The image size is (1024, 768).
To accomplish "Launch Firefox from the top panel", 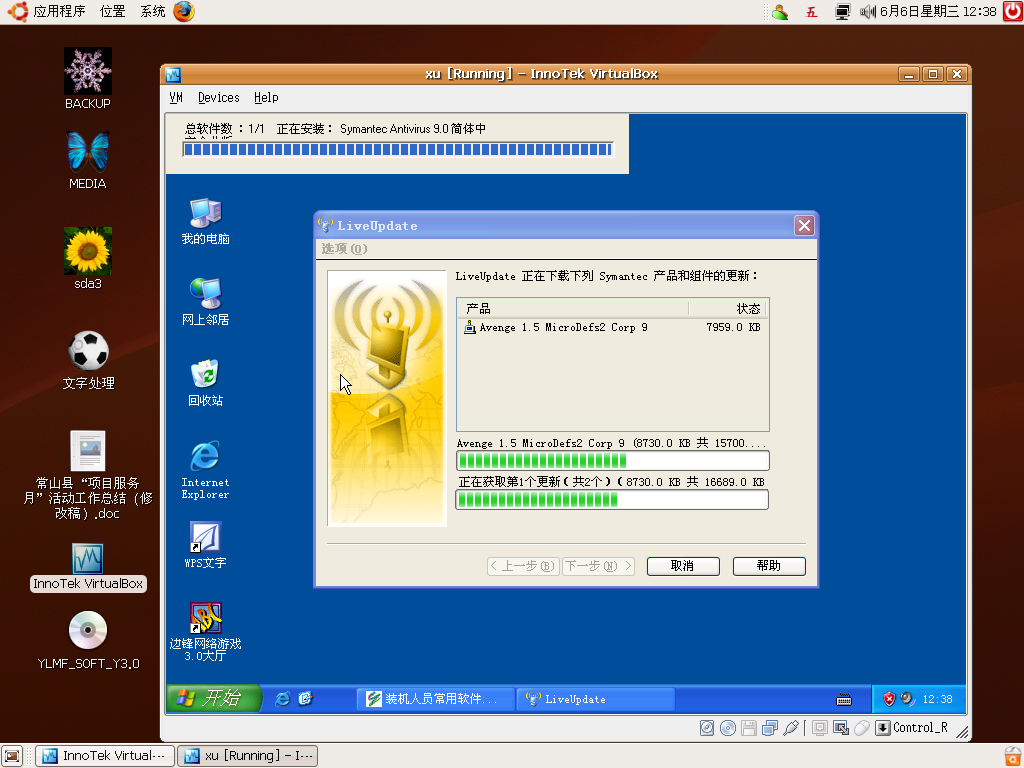I will coord(184,11).
